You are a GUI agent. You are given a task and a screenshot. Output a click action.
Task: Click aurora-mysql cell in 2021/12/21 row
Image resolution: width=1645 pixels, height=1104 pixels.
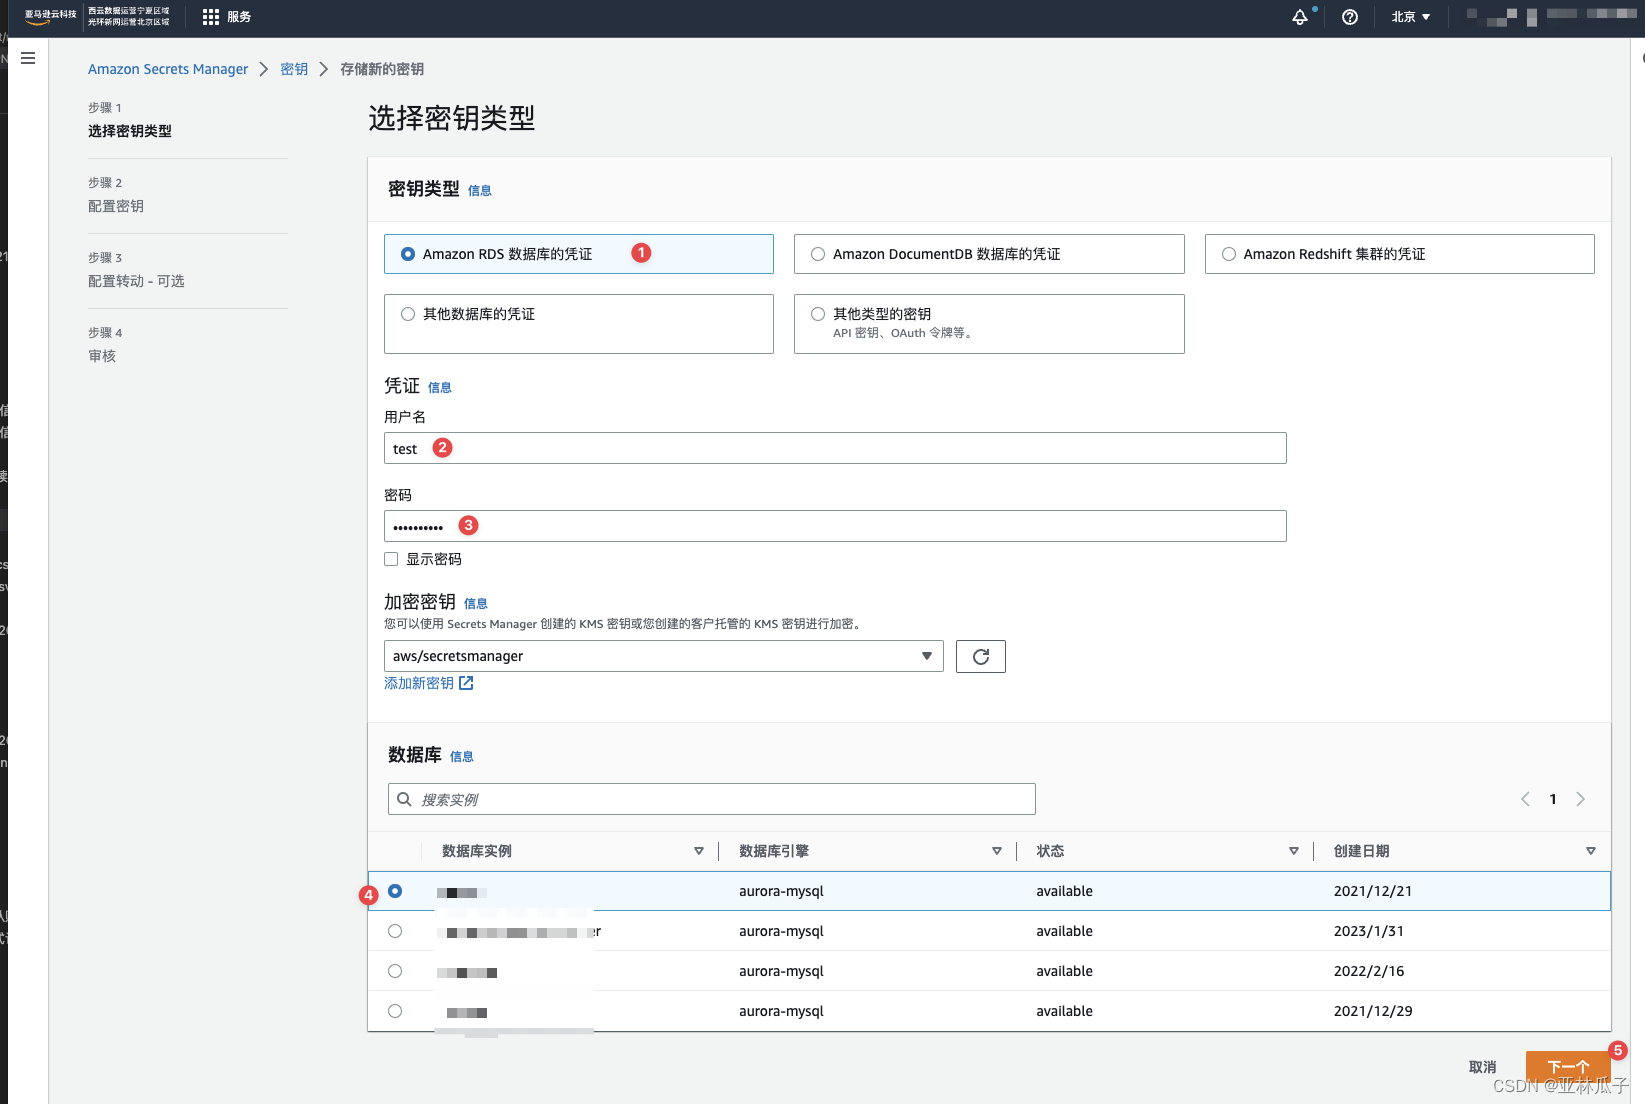(x=781, y=891)
